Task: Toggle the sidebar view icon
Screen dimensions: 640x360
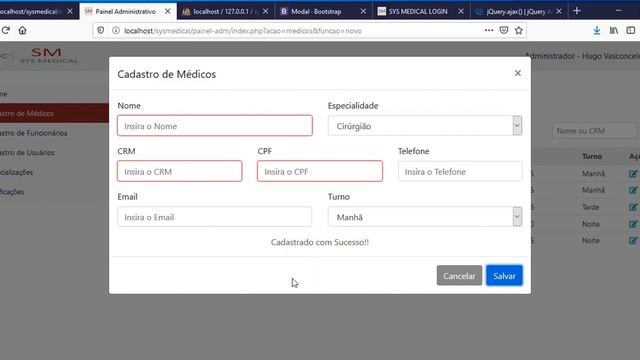Action: [631, 30]
